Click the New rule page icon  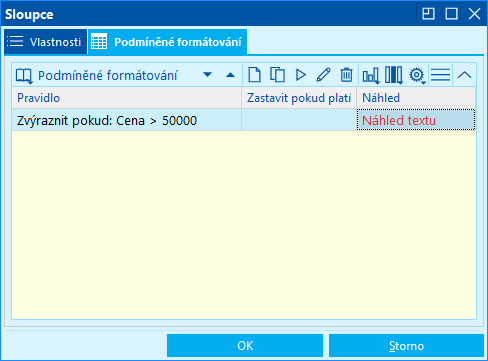(254, 75)
